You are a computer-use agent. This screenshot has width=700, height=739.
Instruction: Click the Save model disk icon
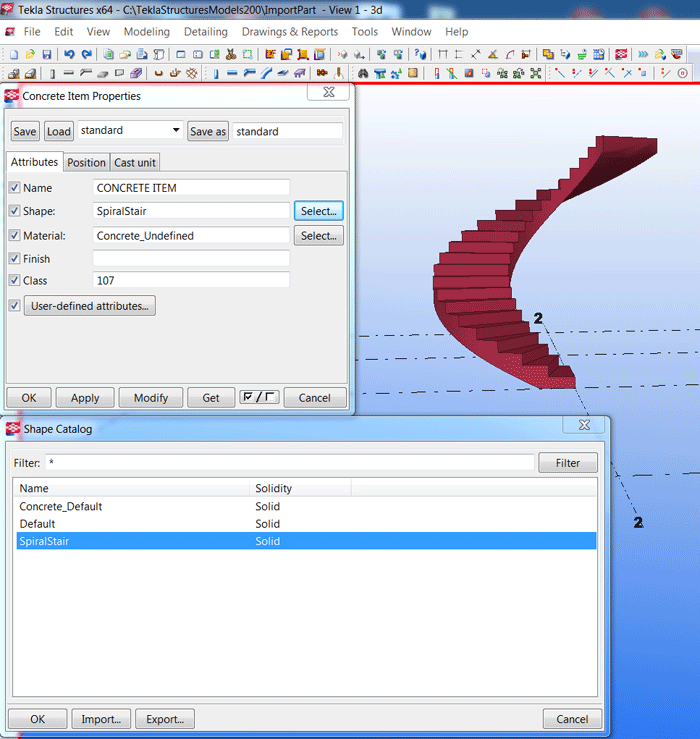coord(44,54)
